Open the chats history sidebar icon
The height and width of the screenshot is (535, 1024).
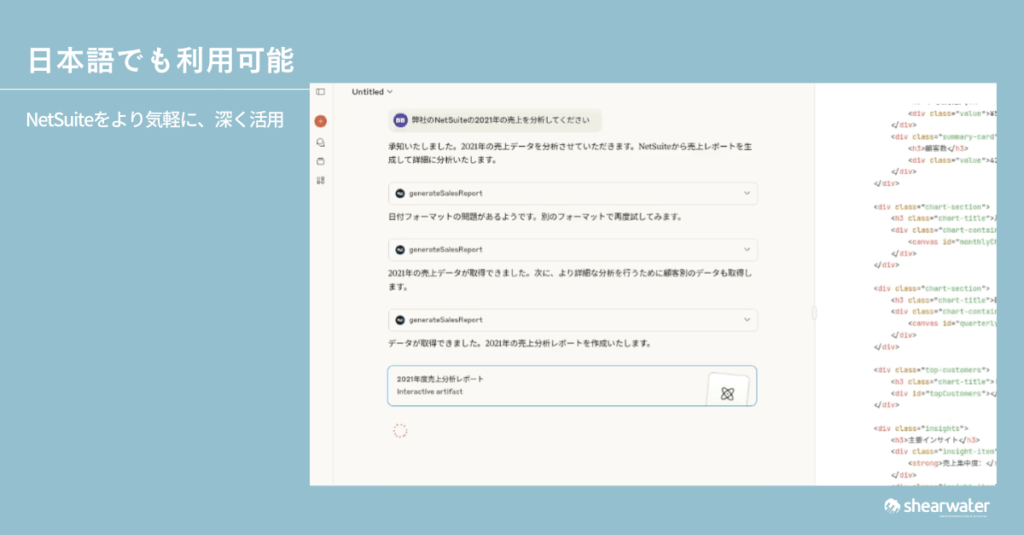tap(321, 142)
